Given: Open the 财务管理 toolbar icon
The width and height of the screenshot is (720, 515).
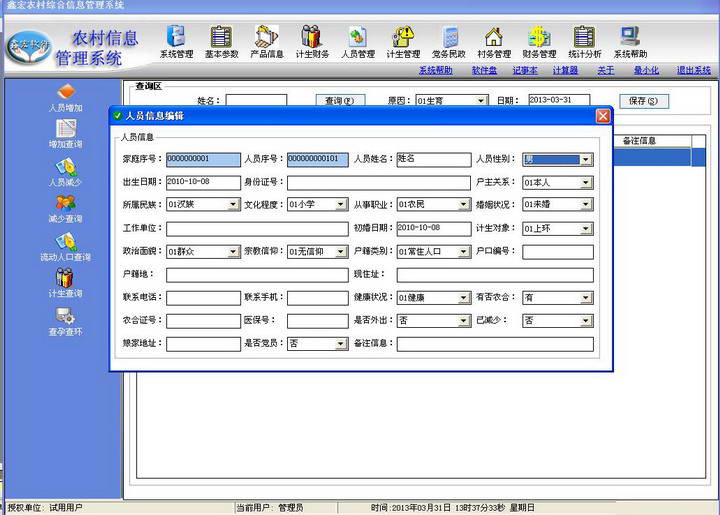Looking at the screenshot, I should coord(539,42).
